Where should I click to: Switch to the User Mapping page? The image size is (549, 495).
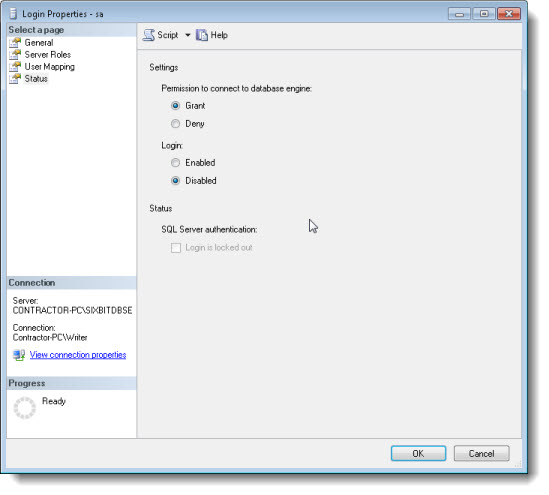49,67
